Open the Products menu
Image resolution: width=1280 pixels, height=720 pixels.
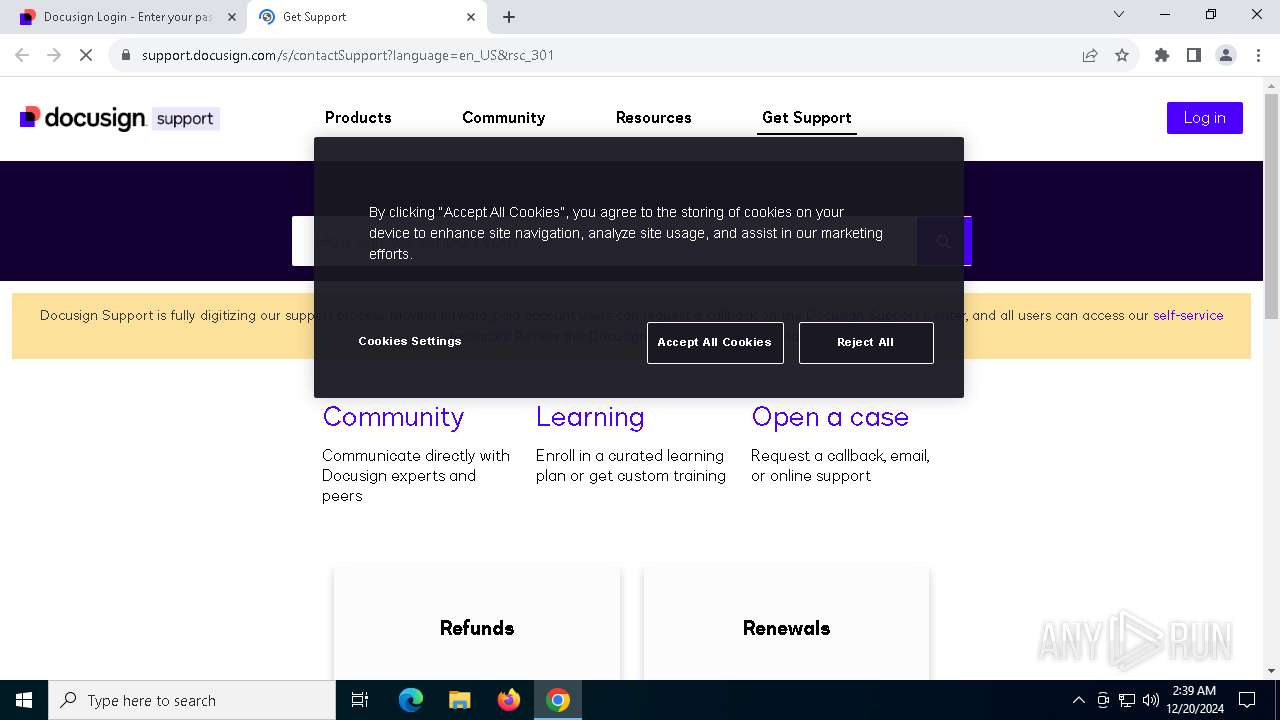click(x=358, y=117)
